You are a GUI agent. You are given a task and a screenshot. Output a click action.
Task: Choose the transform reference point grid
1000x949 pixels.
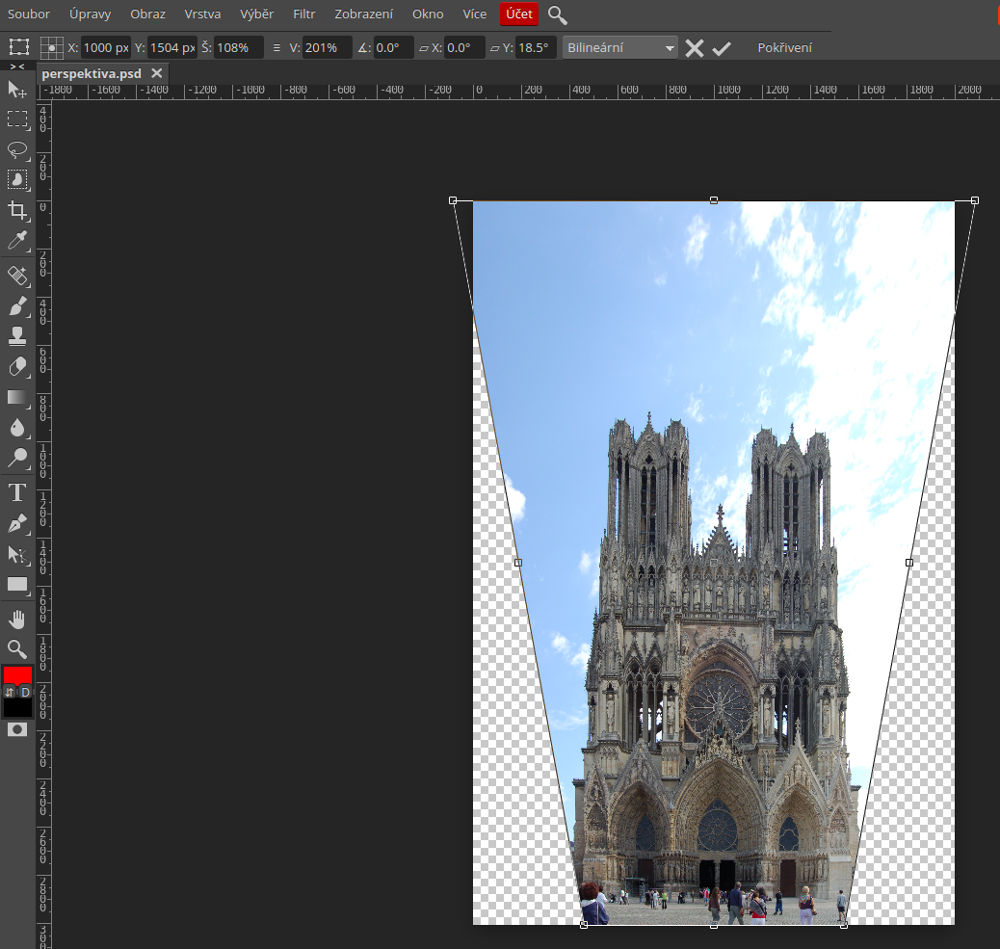tap(52, 48)
